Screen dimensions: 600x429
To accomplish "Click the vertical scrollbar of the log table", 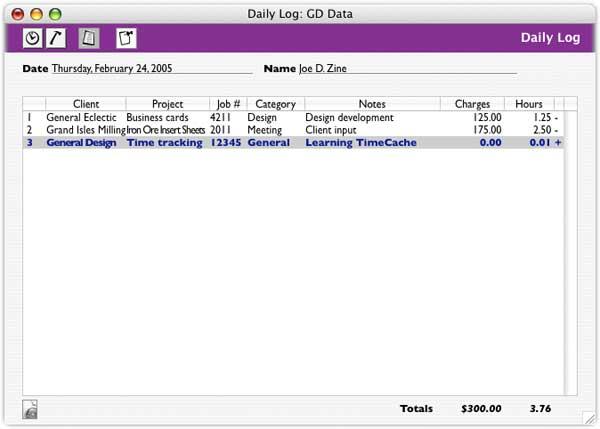I will (571, 253).
